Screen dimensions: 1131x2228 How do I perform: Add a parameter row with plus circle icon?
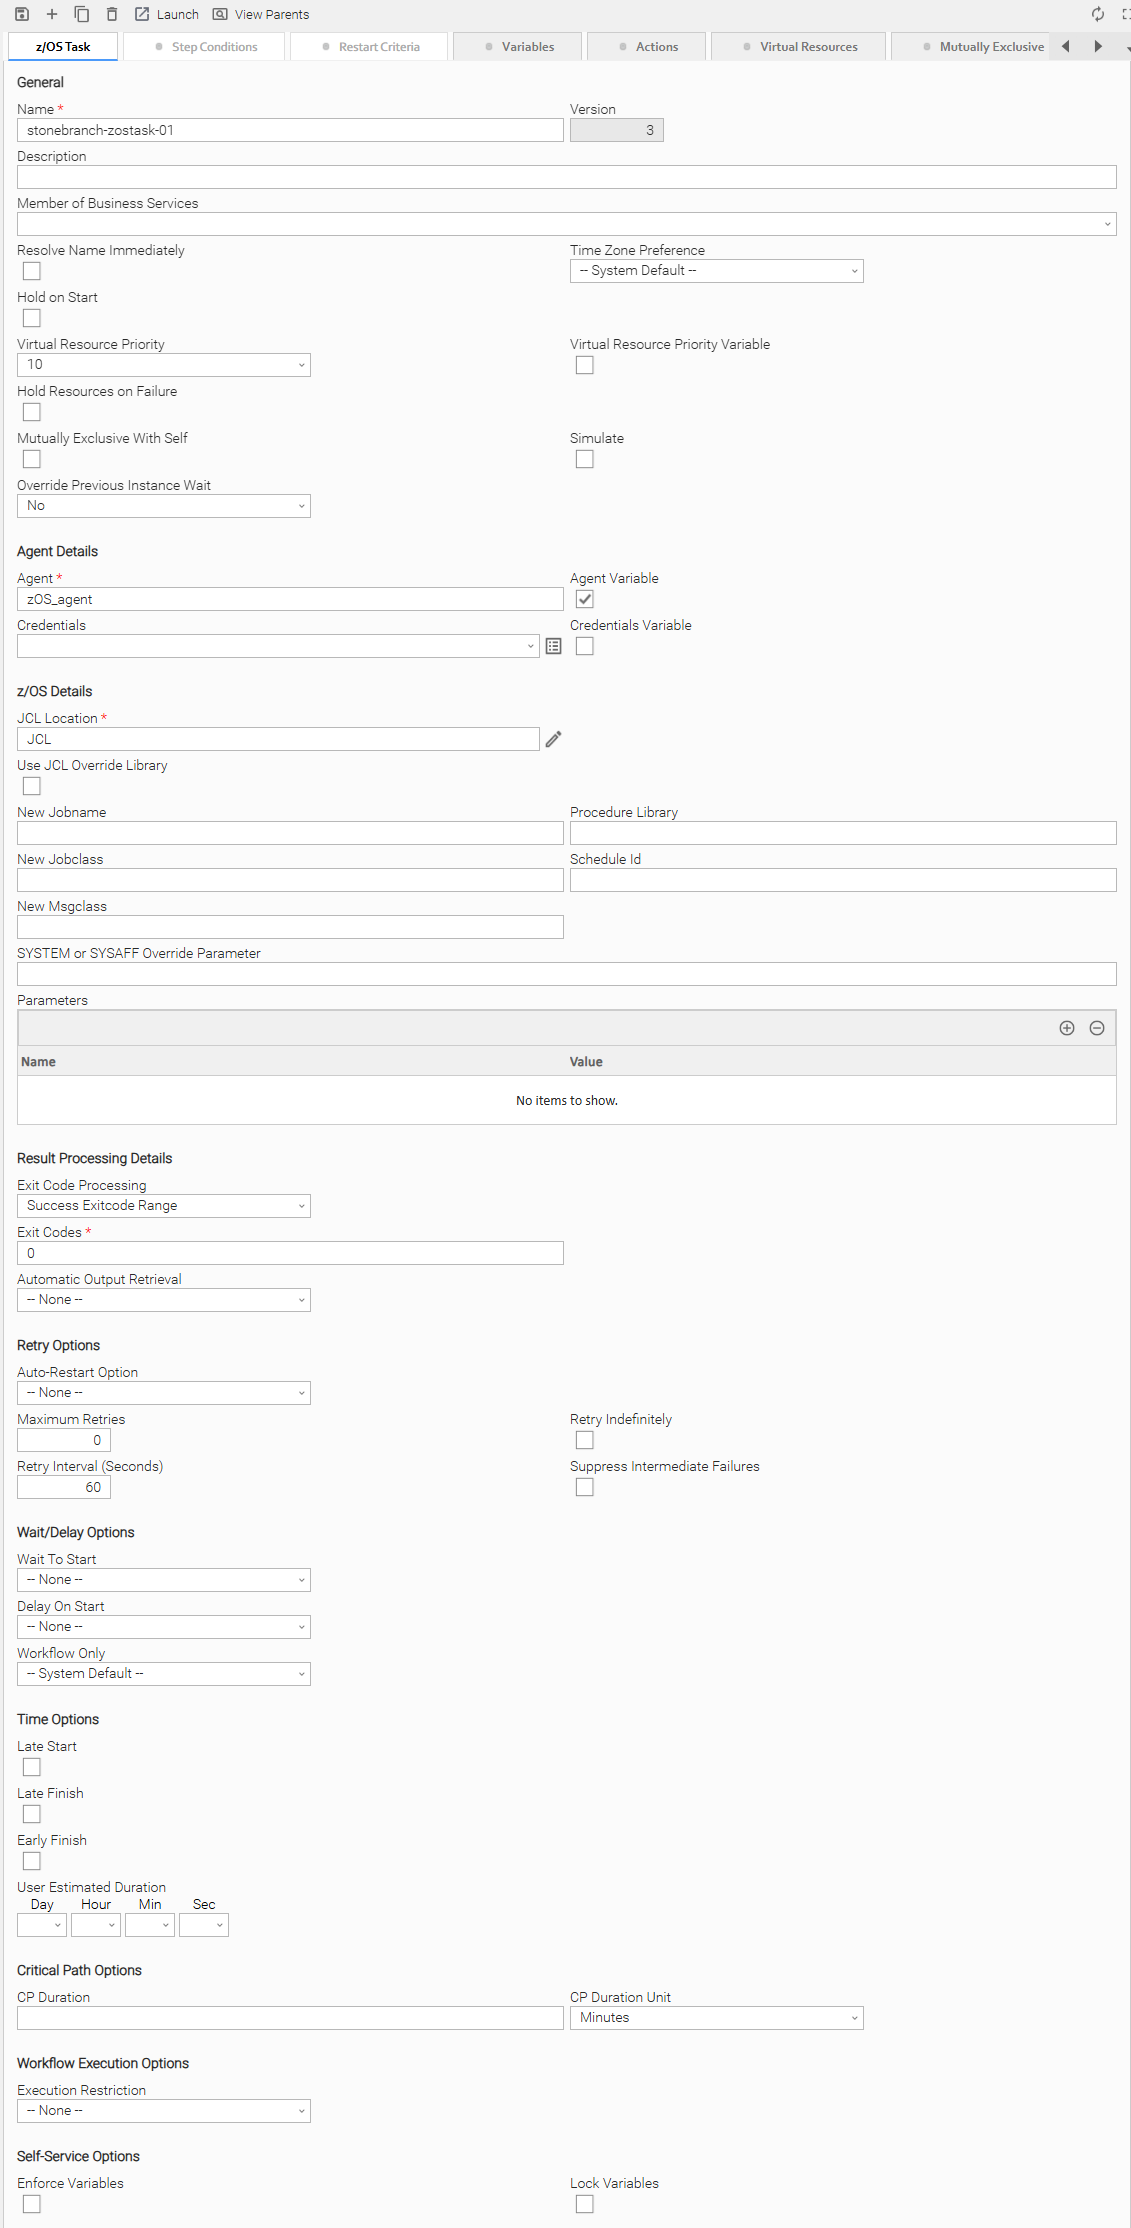1066,1028
